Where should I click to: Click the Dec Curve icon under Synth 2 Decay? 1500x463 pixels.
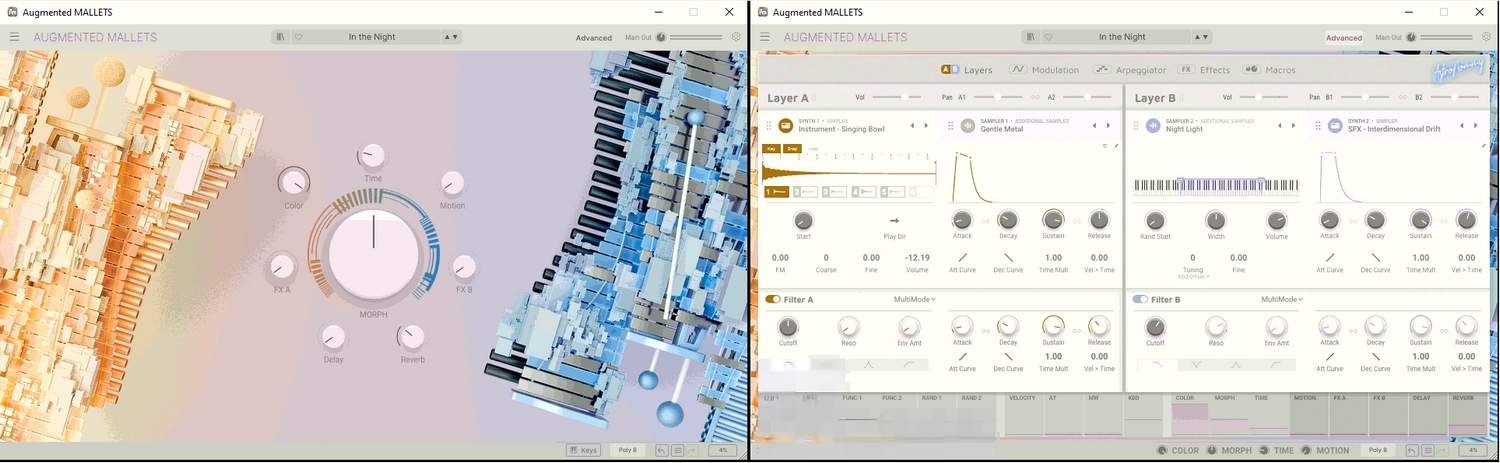[1375, 258]
